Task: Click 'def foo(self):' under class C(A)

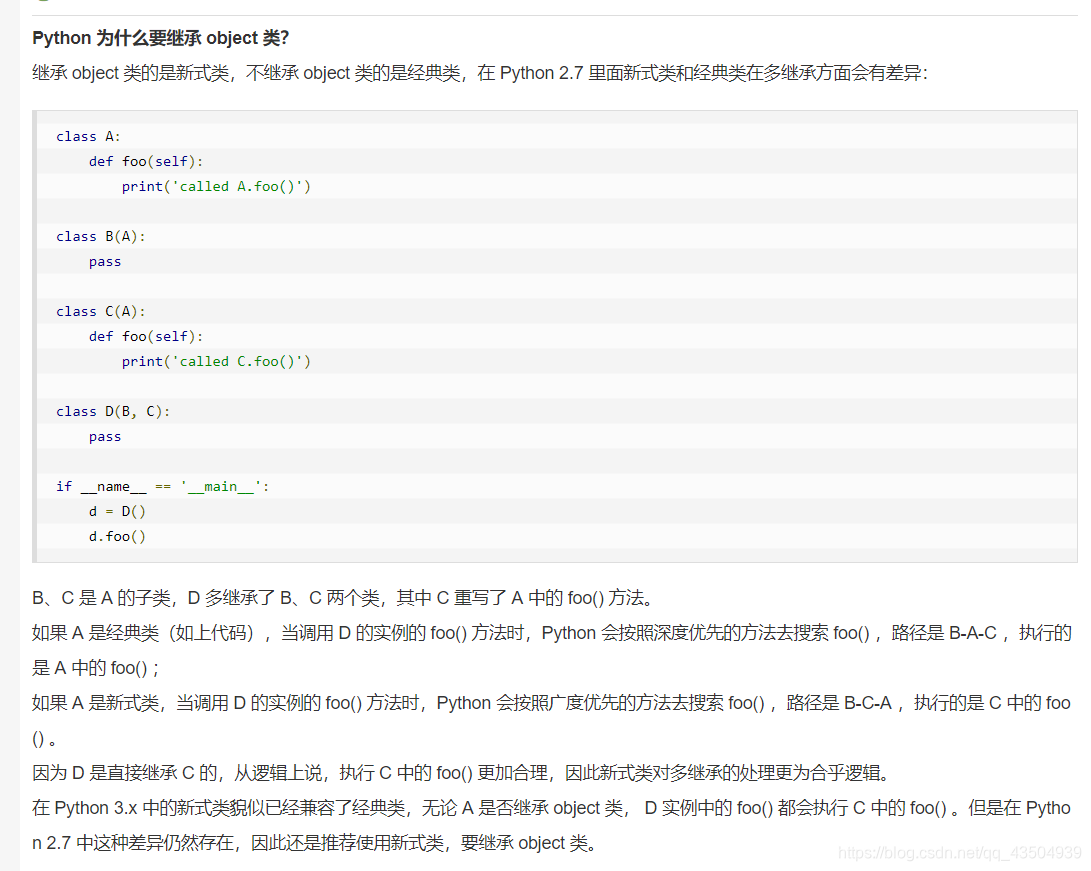Action: [x=146, y=337]
